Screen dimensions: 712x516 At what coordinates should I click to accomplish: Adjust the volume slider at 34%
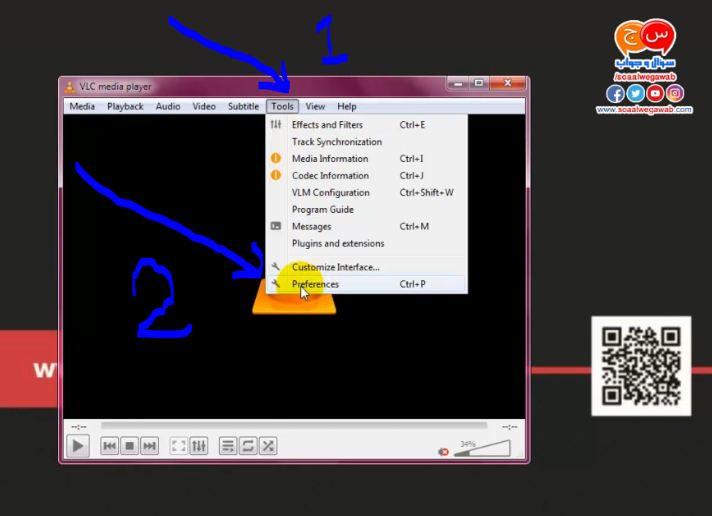(482, 448)
